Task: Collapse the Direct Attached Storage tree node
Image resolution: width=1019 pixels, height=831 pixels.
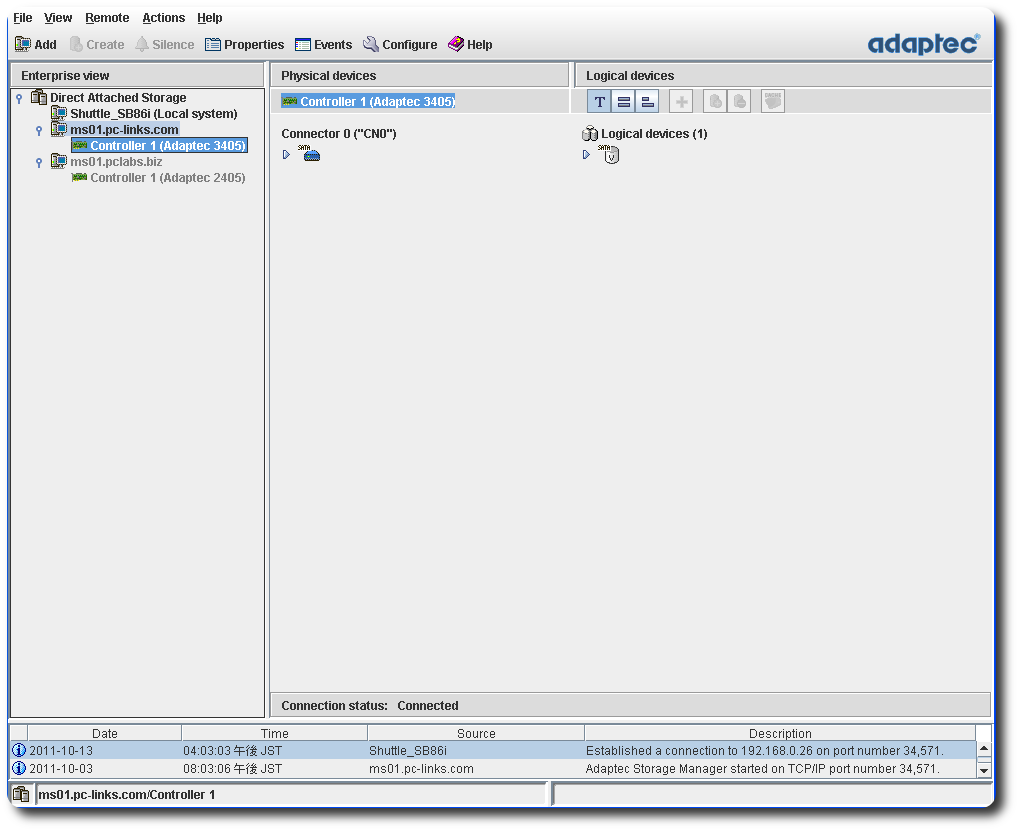Action: [x=19, y=98]
